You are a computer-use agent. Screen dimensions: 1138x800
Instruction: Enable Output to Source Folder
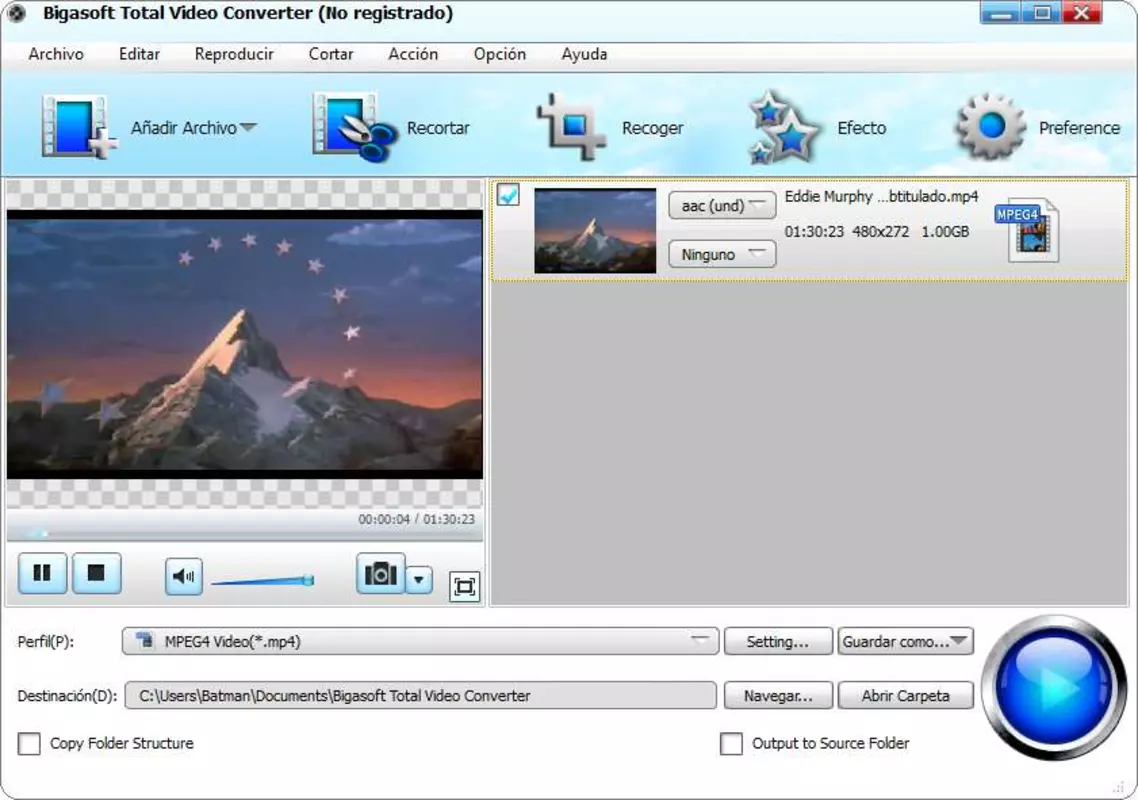pos(731,743)
